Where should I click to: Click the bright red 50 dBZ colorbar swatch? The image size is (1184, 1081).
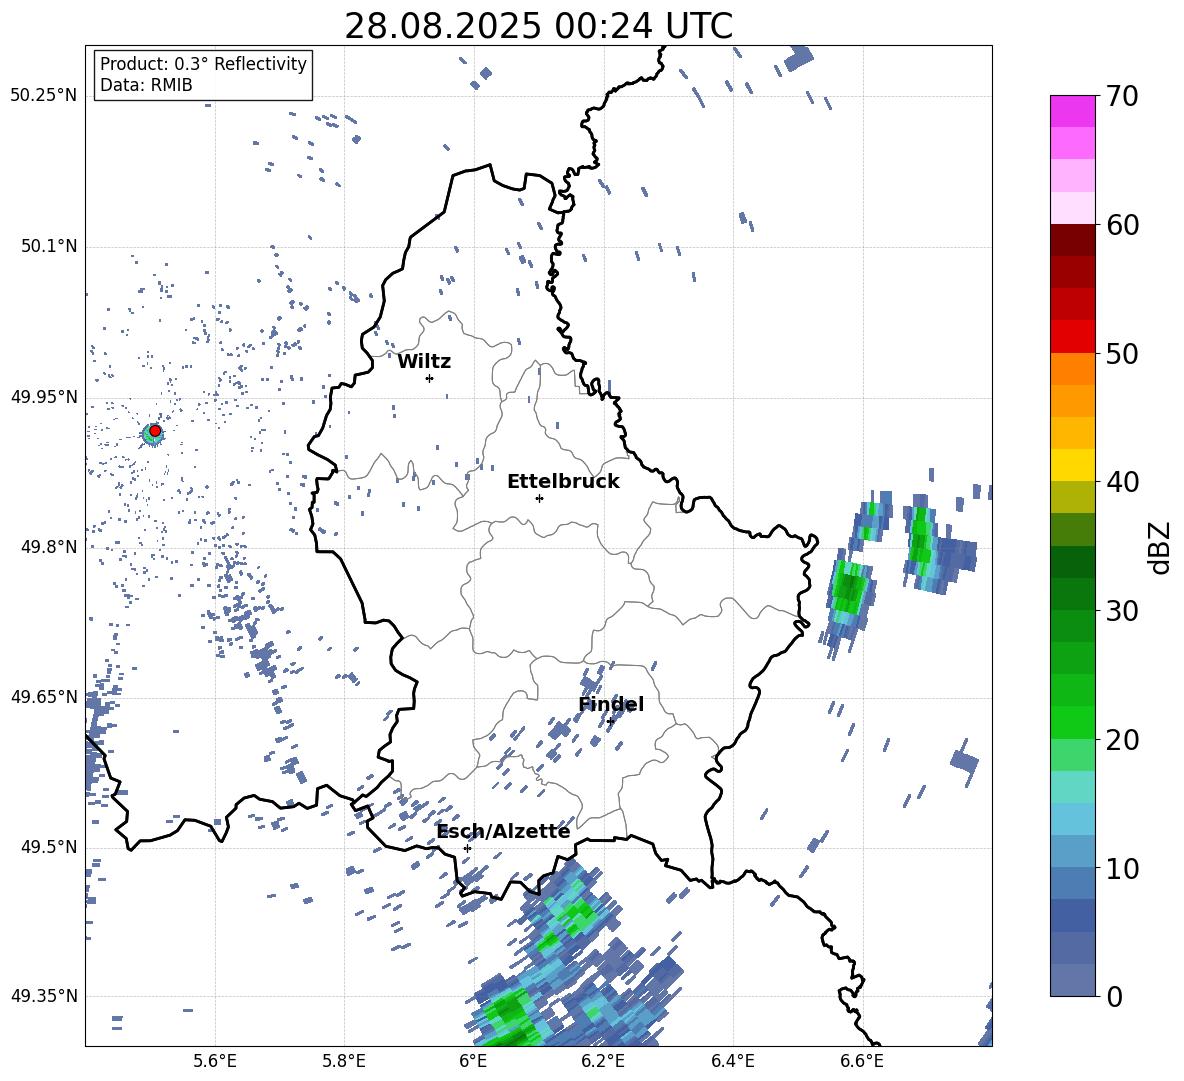tap(1072, 337)
